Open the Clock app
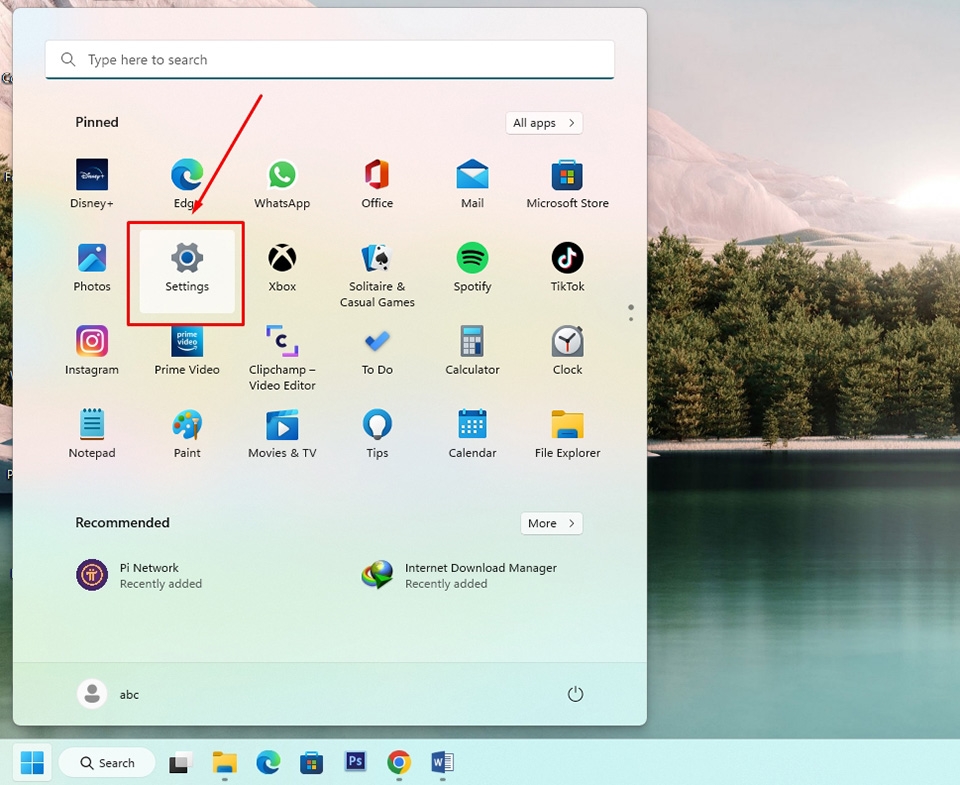The image size is (960, 785). (x=567, y=350)
